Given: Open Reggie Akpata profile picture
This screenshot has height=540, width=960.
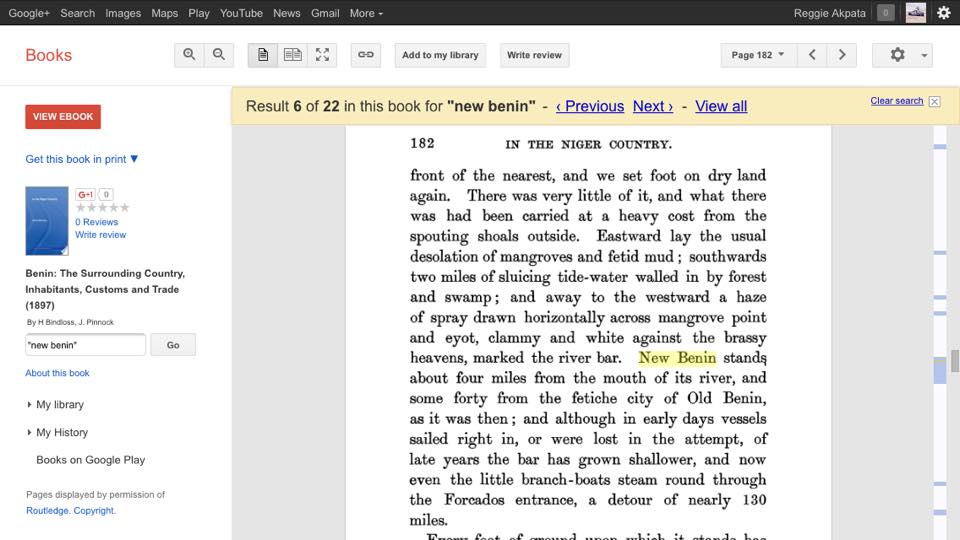Looking at the screenshot, I should click(x=915, y=13).
